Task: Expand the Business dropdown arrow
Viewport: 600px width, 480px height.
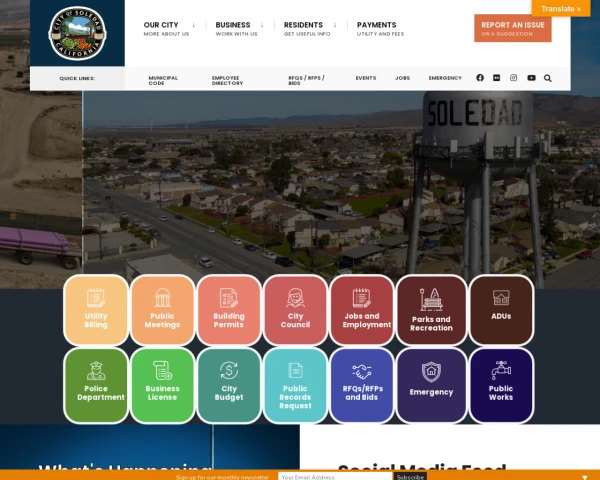Action: point(262,25)
